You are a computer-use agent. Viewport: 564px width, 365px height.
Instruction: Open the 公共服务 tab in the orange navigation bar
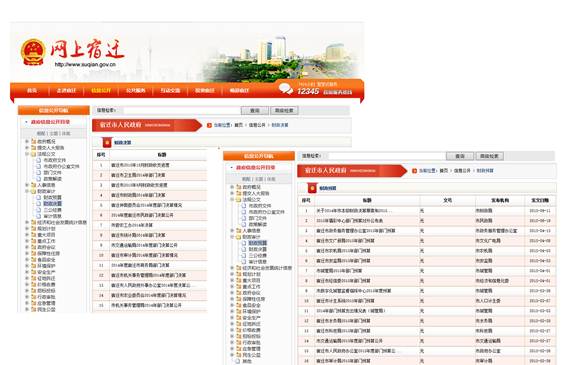click(136, 90)
